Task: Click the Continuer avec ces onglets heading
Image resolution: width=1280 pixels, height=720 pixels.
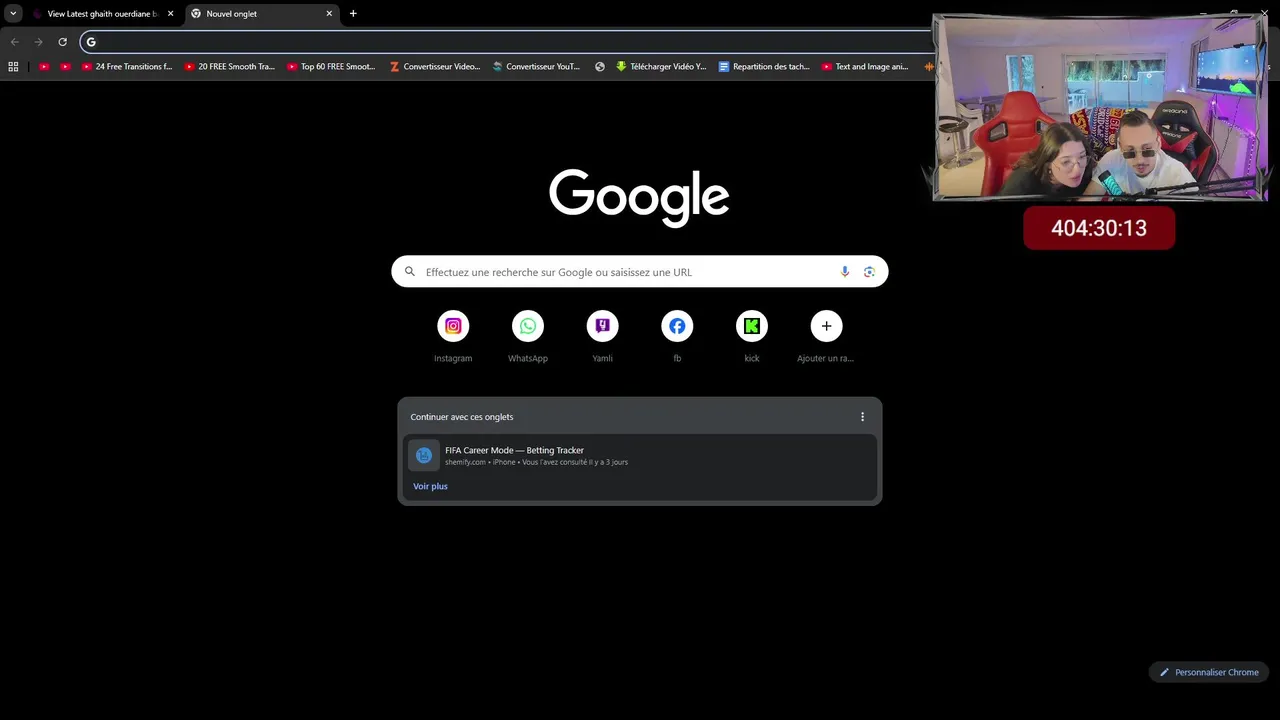Action: point(462,417)
